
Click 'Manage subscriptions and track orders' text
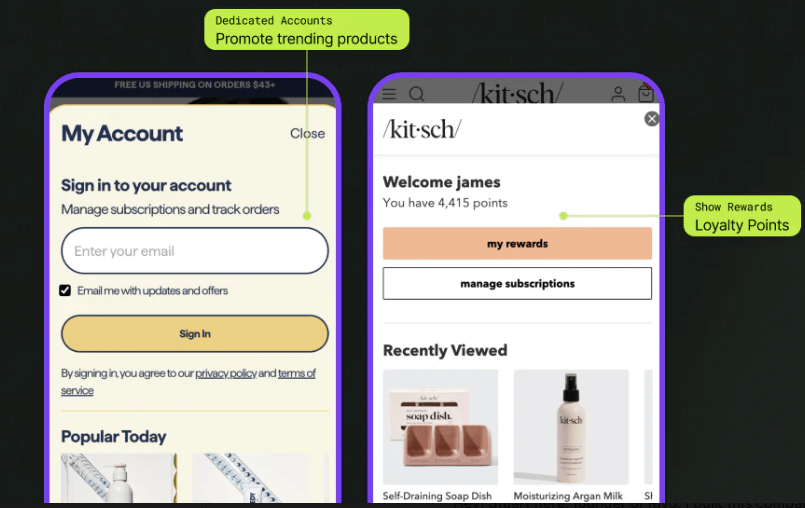170,210
